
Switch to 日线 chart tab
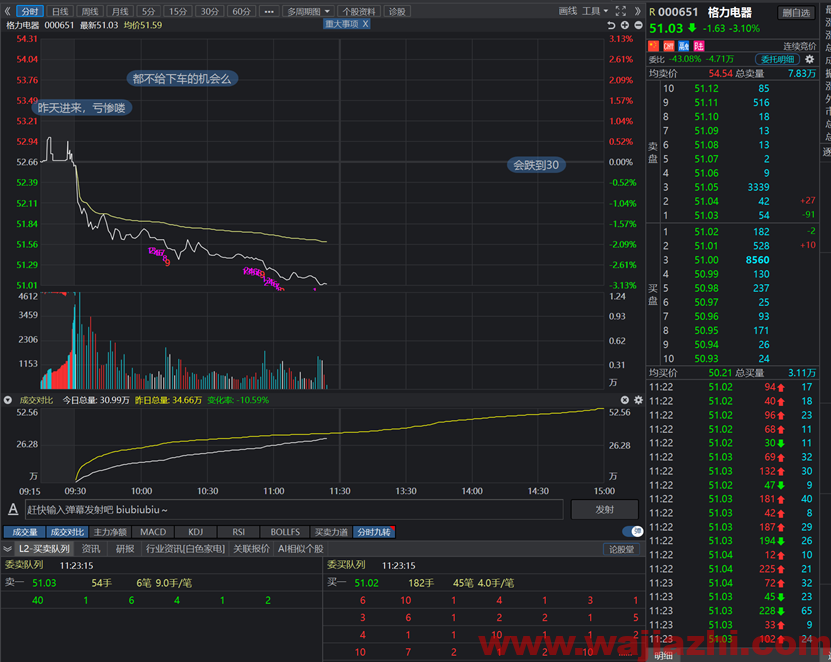pos(60,11)
